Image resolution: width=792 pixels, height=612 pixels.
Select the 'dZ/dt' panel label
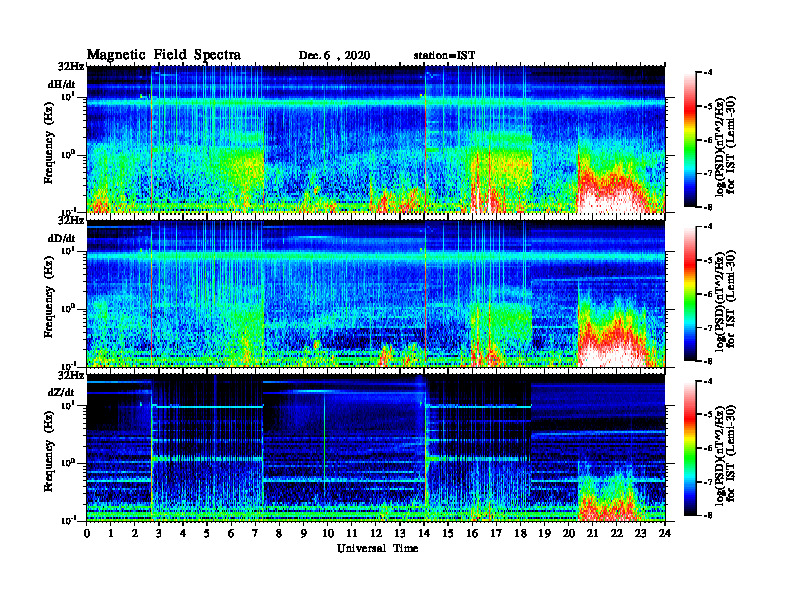click(62, 392)
